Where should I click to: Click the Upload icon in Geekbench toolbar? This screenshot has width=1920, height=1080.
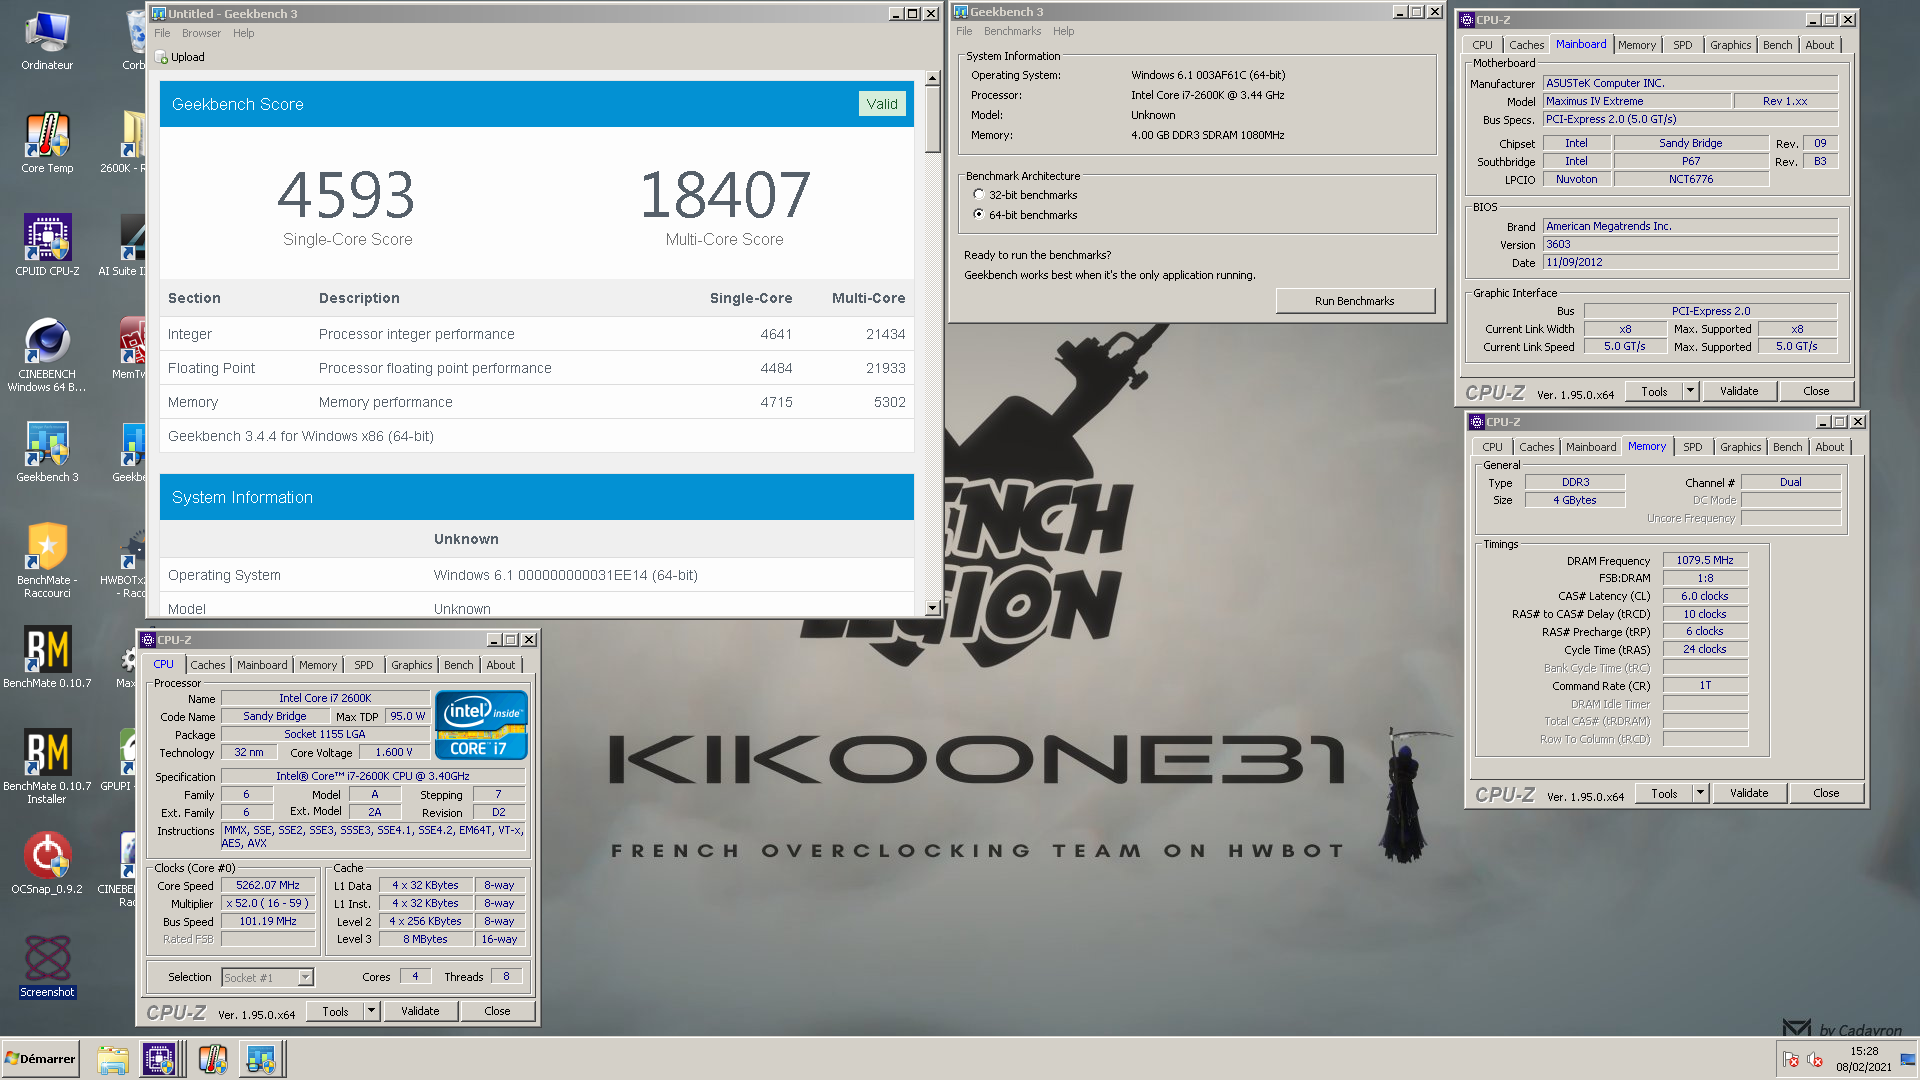162,57
